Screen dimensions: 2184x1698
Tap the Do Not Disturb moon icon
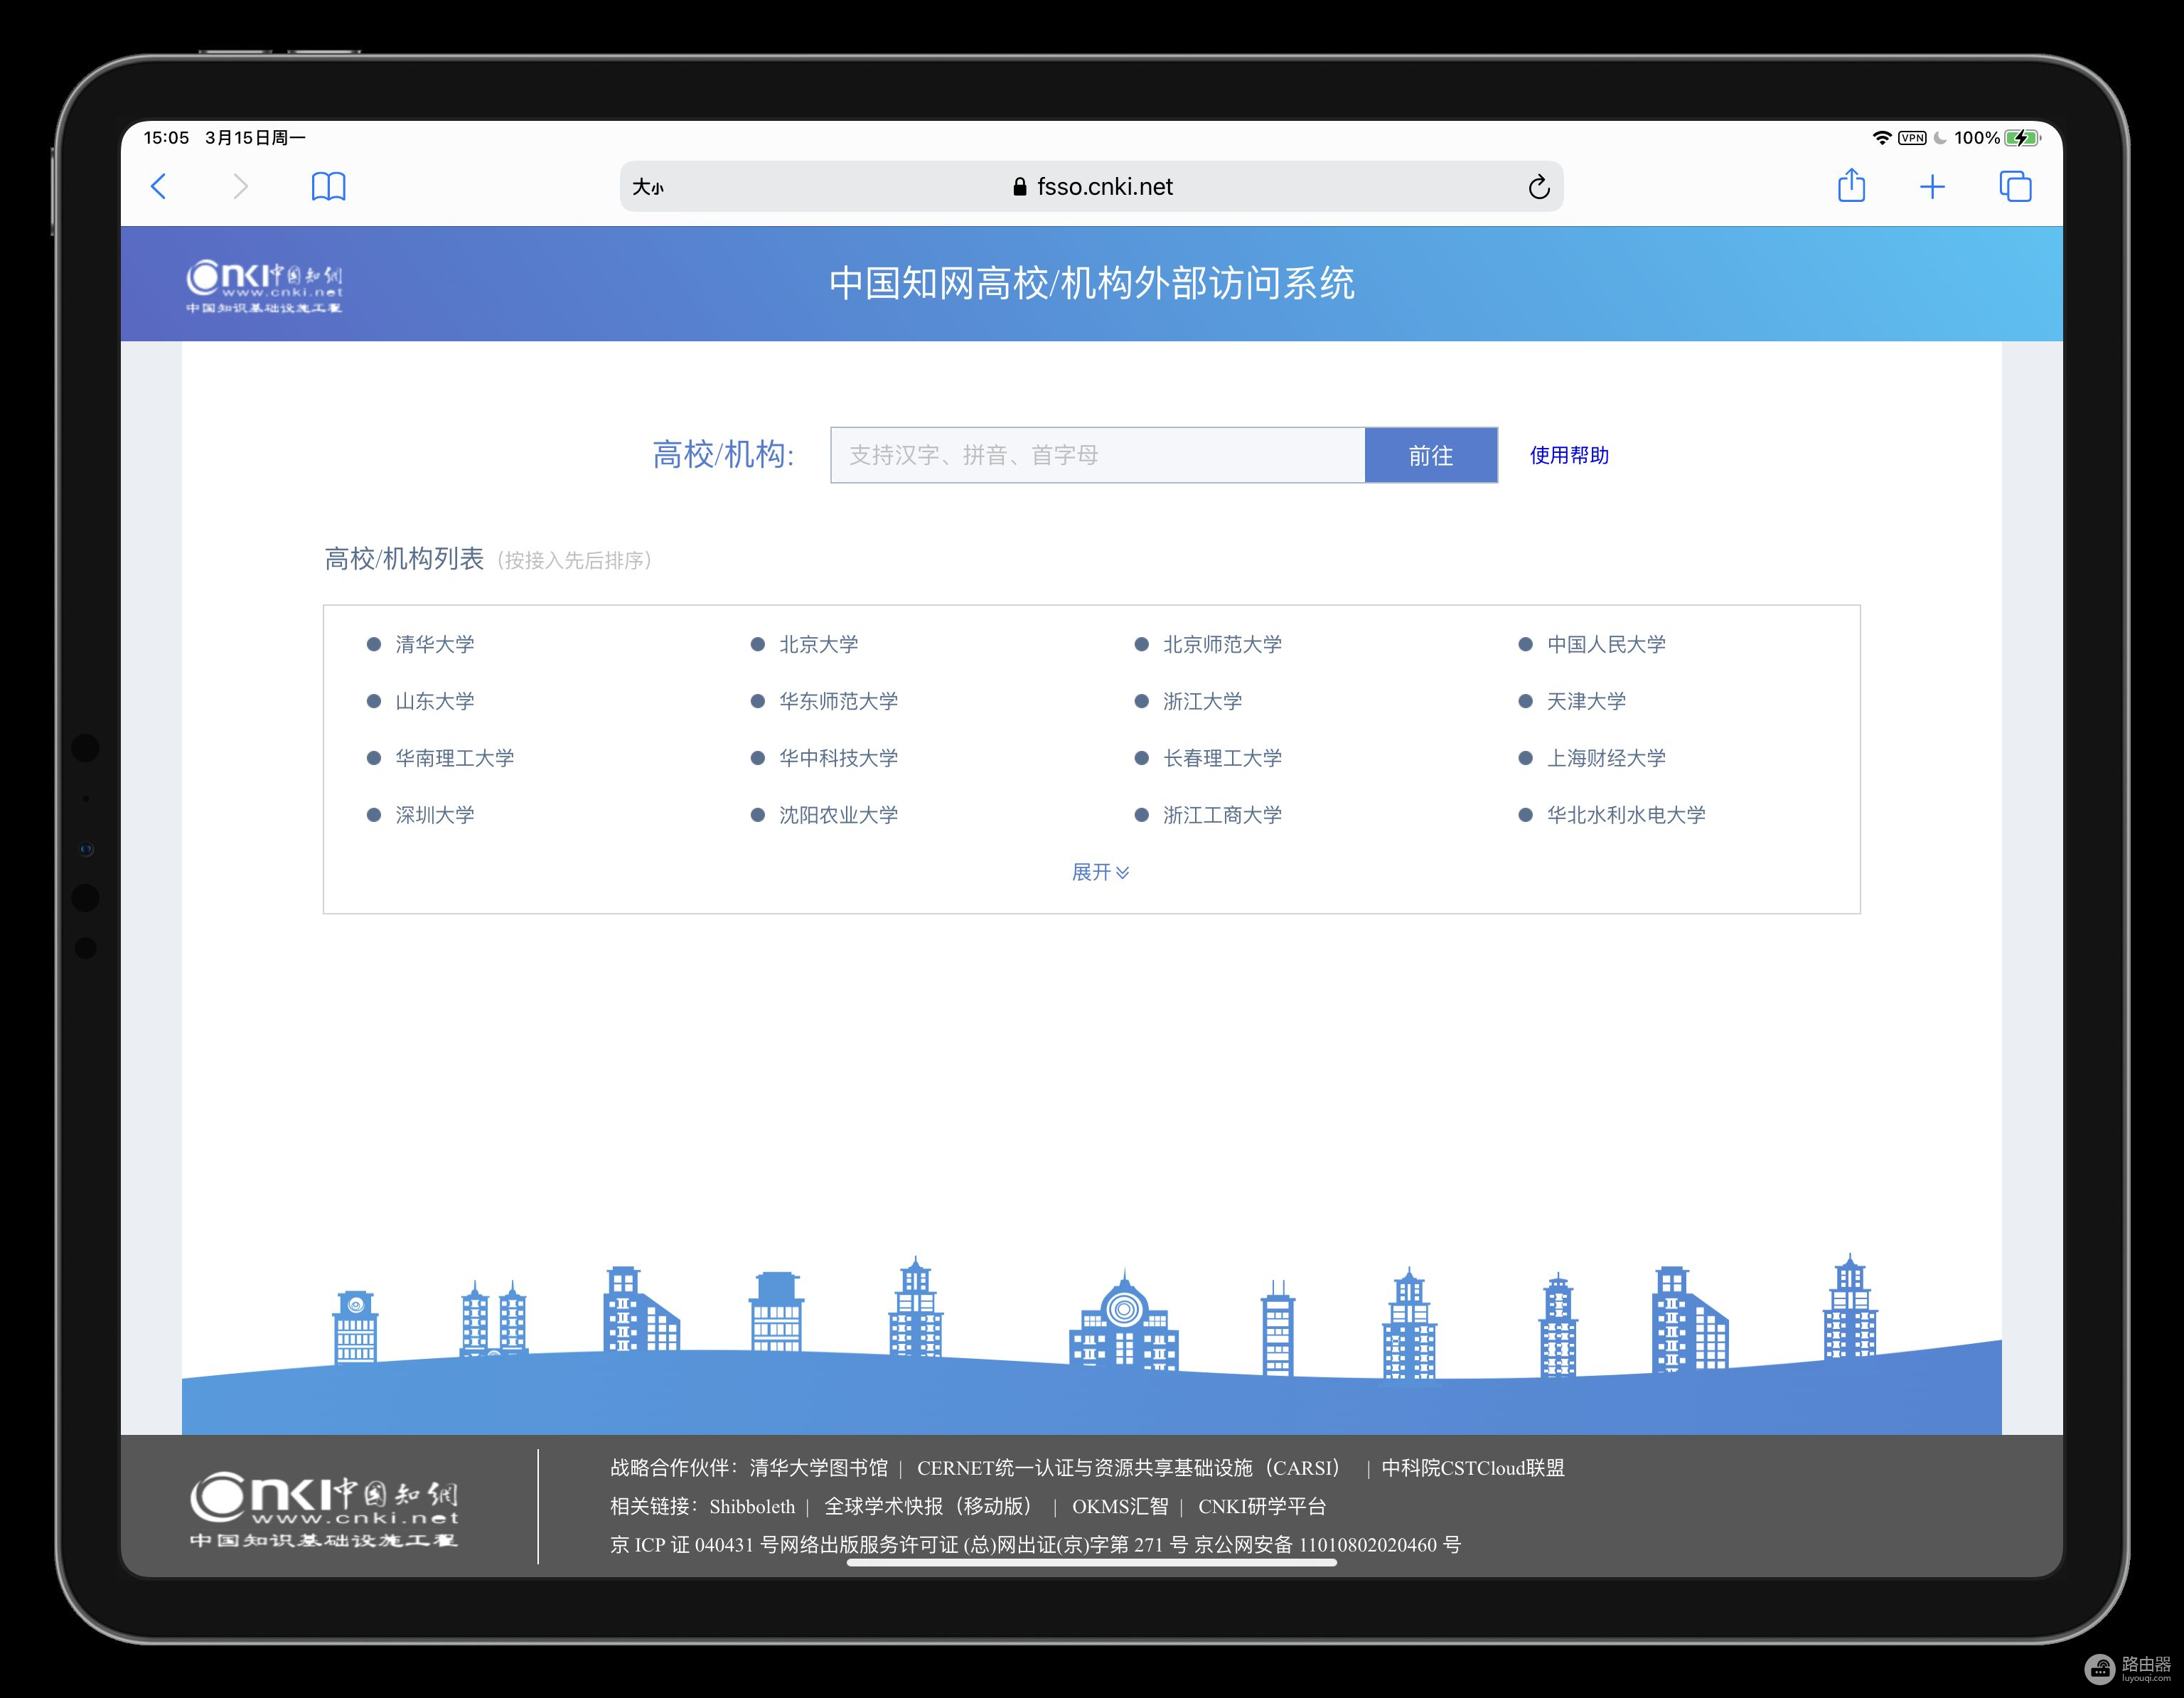(1940, 138)
